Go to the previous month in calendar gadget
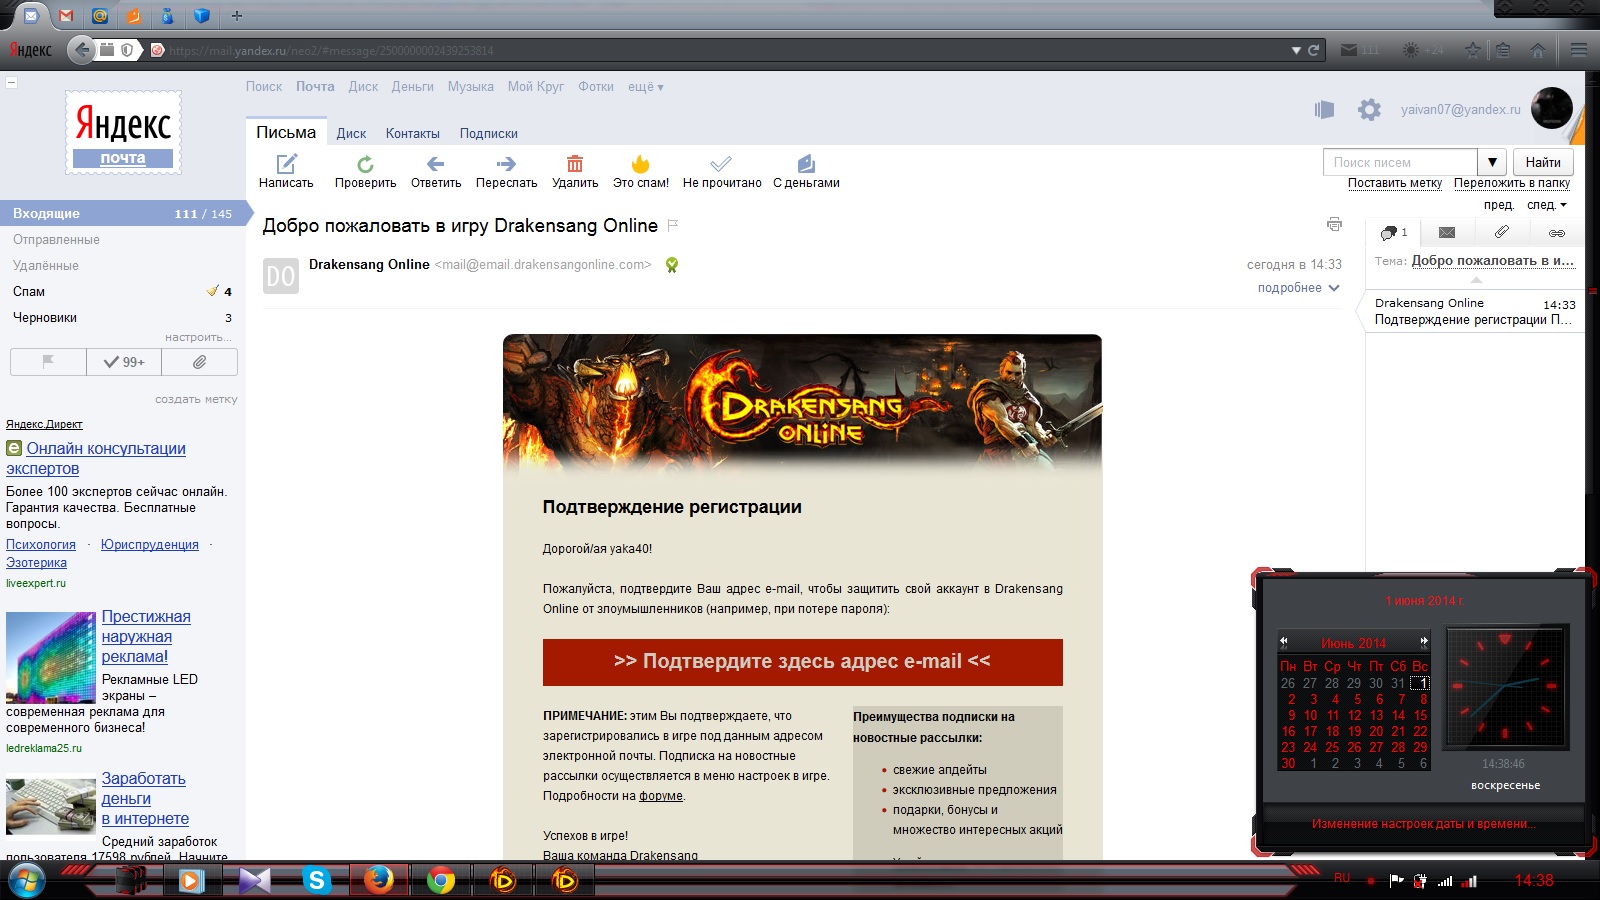The width and height of the screenshot is (1600, 900). tap(1284, 642)
